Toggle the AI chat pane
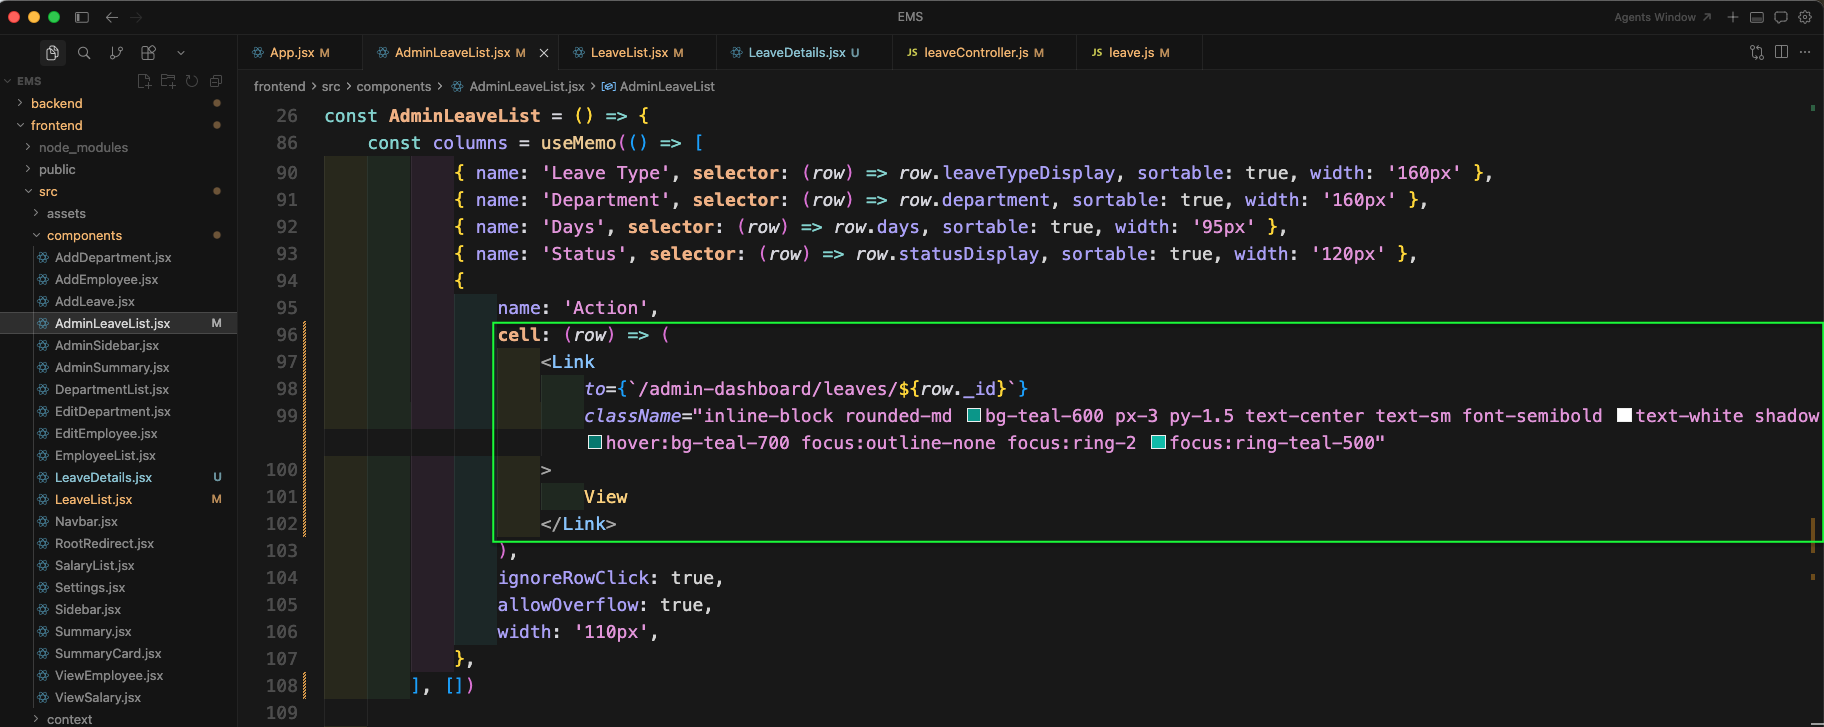 coord(1781,17)
